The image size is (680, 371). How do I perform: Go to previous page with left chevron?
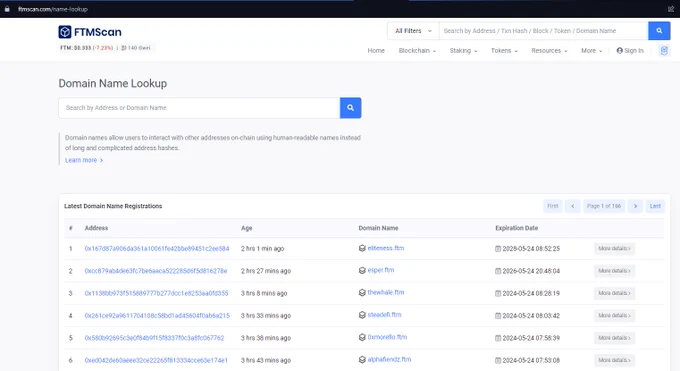coord(572,206)
